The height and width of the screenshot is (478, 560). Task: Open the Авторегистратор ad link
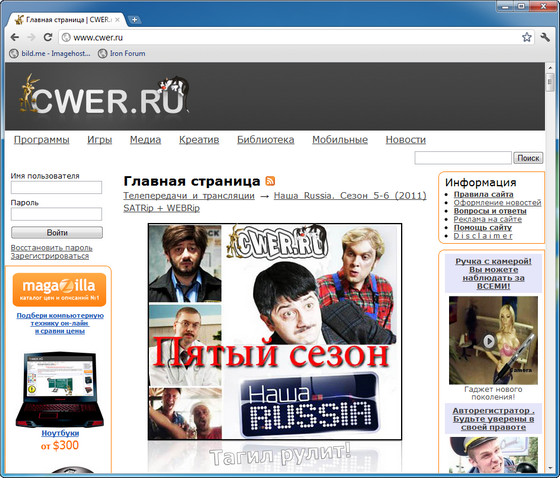click(x=493, y=419)
